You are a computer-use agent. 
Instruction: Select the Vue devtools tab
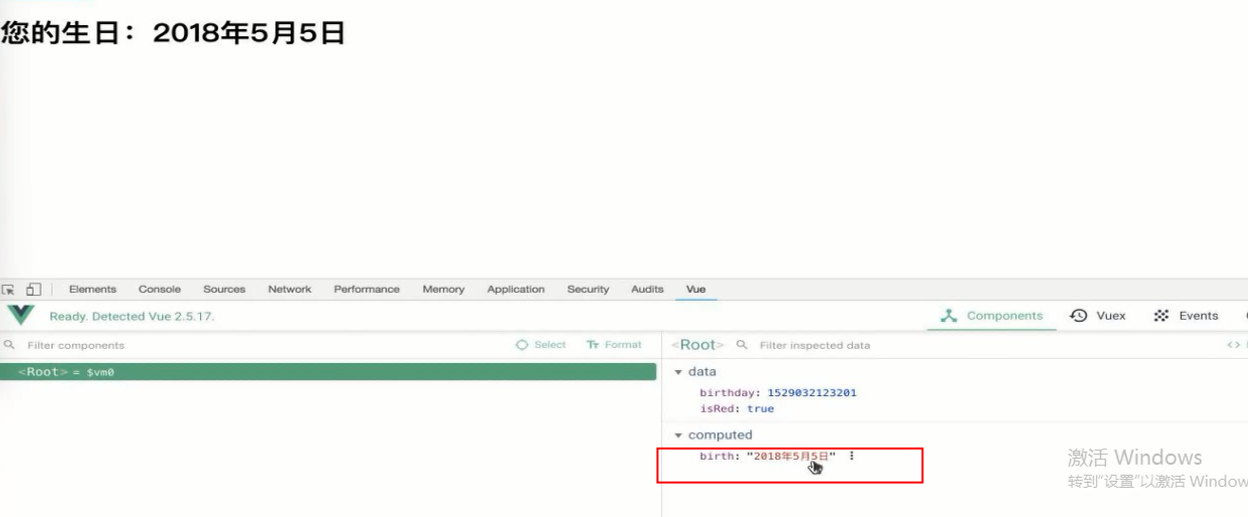tap(696, 289)
